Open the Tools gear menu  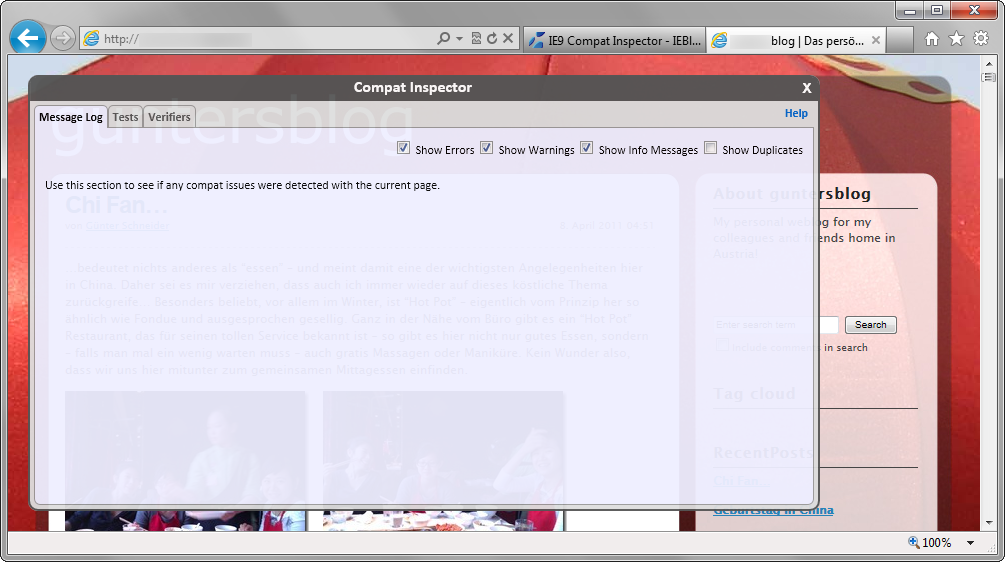(x=981, y=39)
